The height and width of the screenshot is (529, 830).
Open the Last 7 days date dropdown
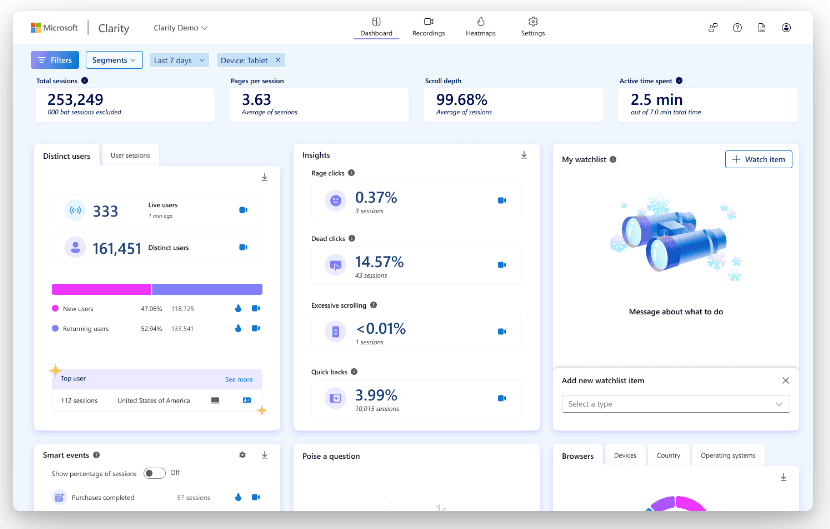pyautogui.click(x=179, y=60)
